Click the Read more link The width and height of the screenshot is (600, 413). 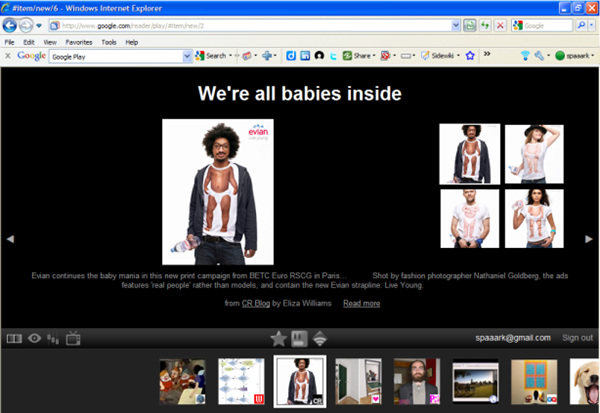362,303
